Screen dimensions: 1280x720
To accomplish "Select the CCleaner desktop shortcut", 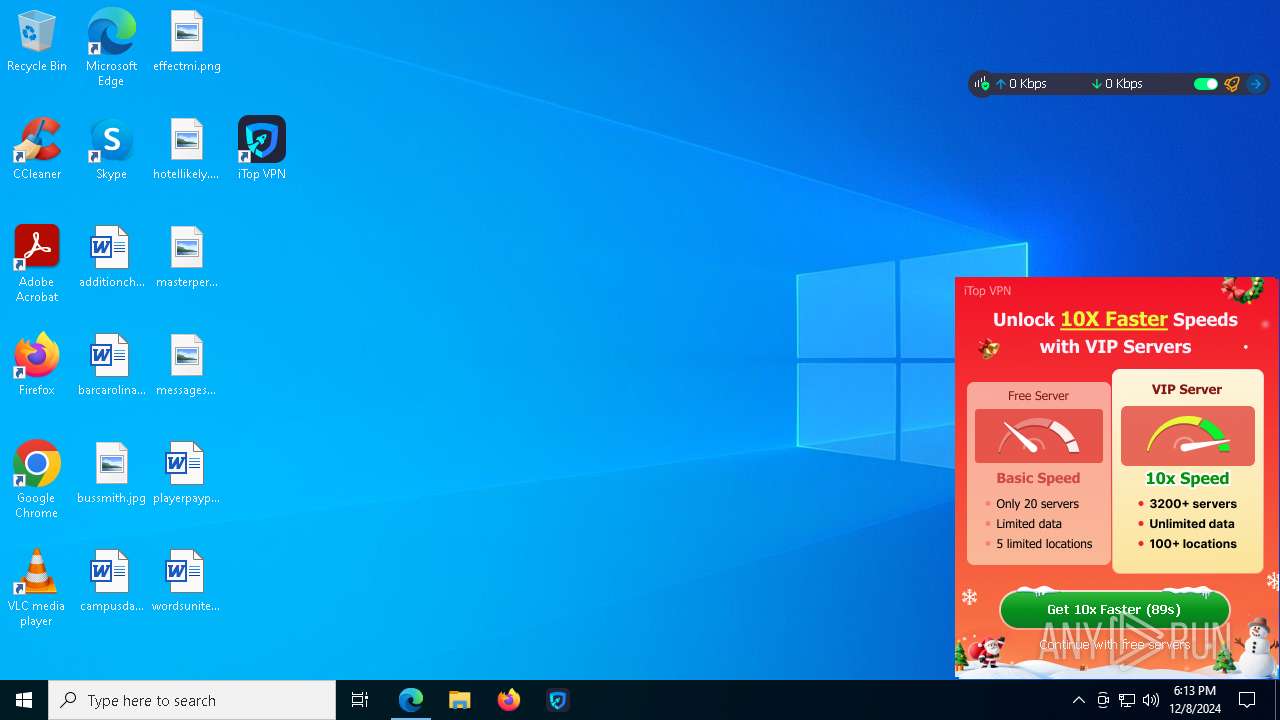I will point(37,150).
